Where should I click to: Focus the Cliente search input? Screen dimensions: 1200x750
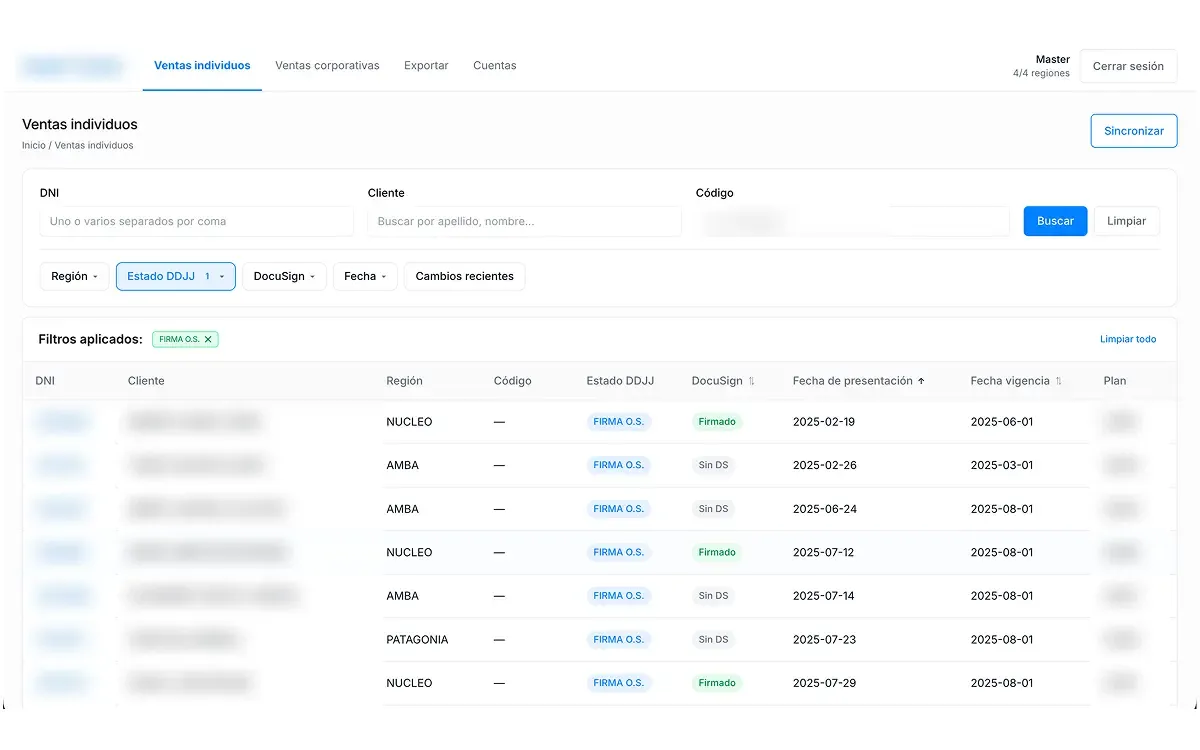coord(524,221)
